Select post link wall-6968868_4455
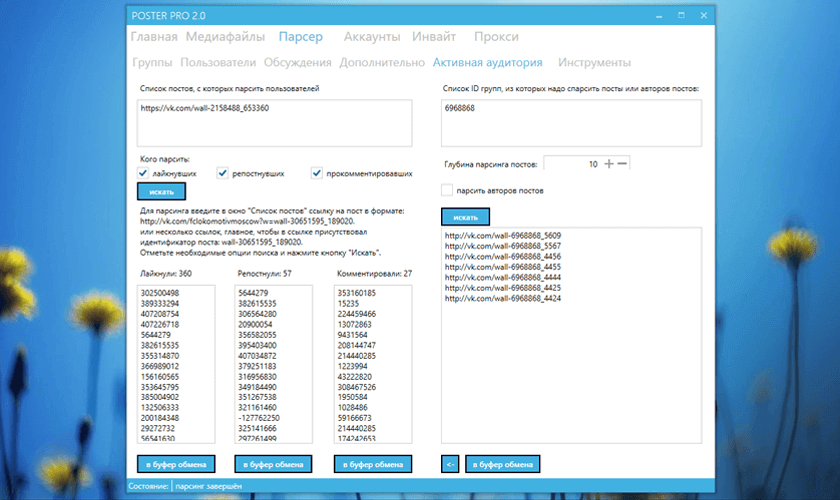This screenshot has height=500, width=840. point(502,267)
